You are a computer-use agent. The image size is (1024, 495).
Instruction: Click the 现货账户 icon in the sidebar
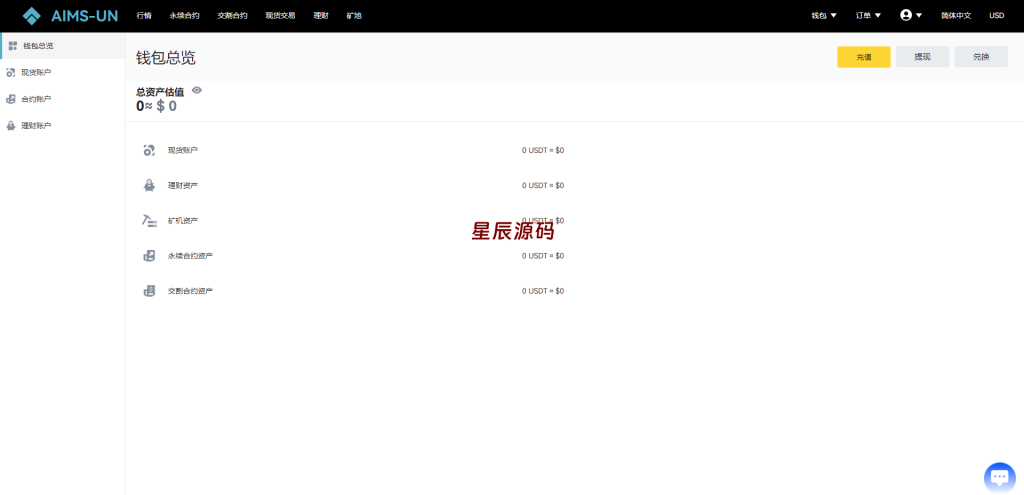pyautogui.click(x=10, y=72)
